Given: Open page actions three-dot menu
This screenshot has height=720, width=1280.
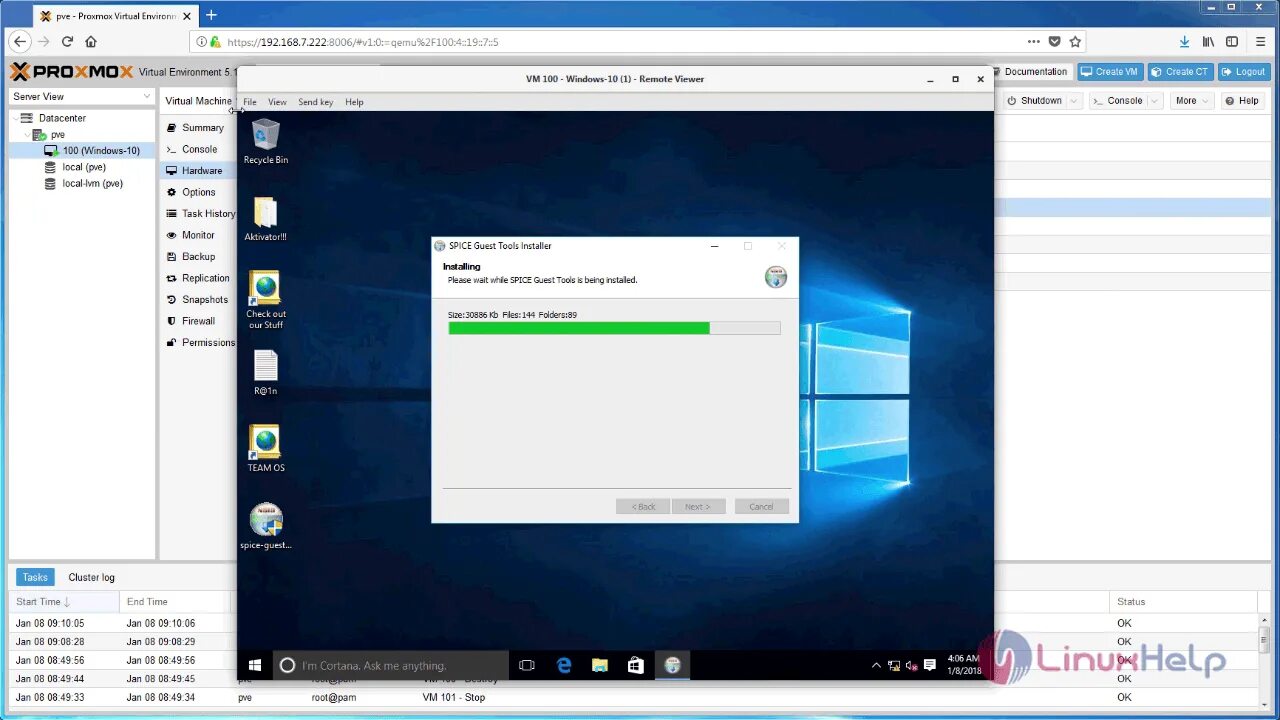Looking at the screenshot, I should tap(1034, 42).
